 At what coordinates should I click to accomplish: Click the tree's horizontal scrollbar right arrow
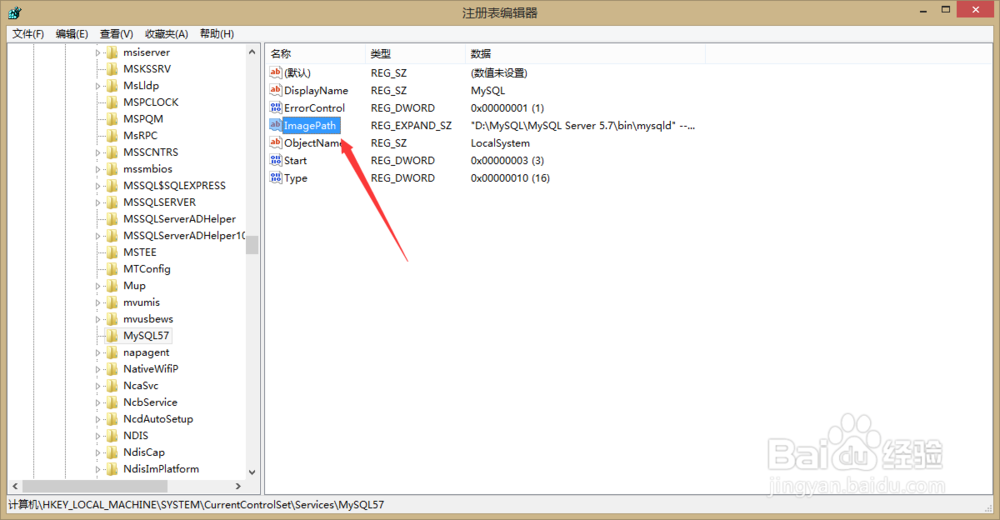point(238,486)
